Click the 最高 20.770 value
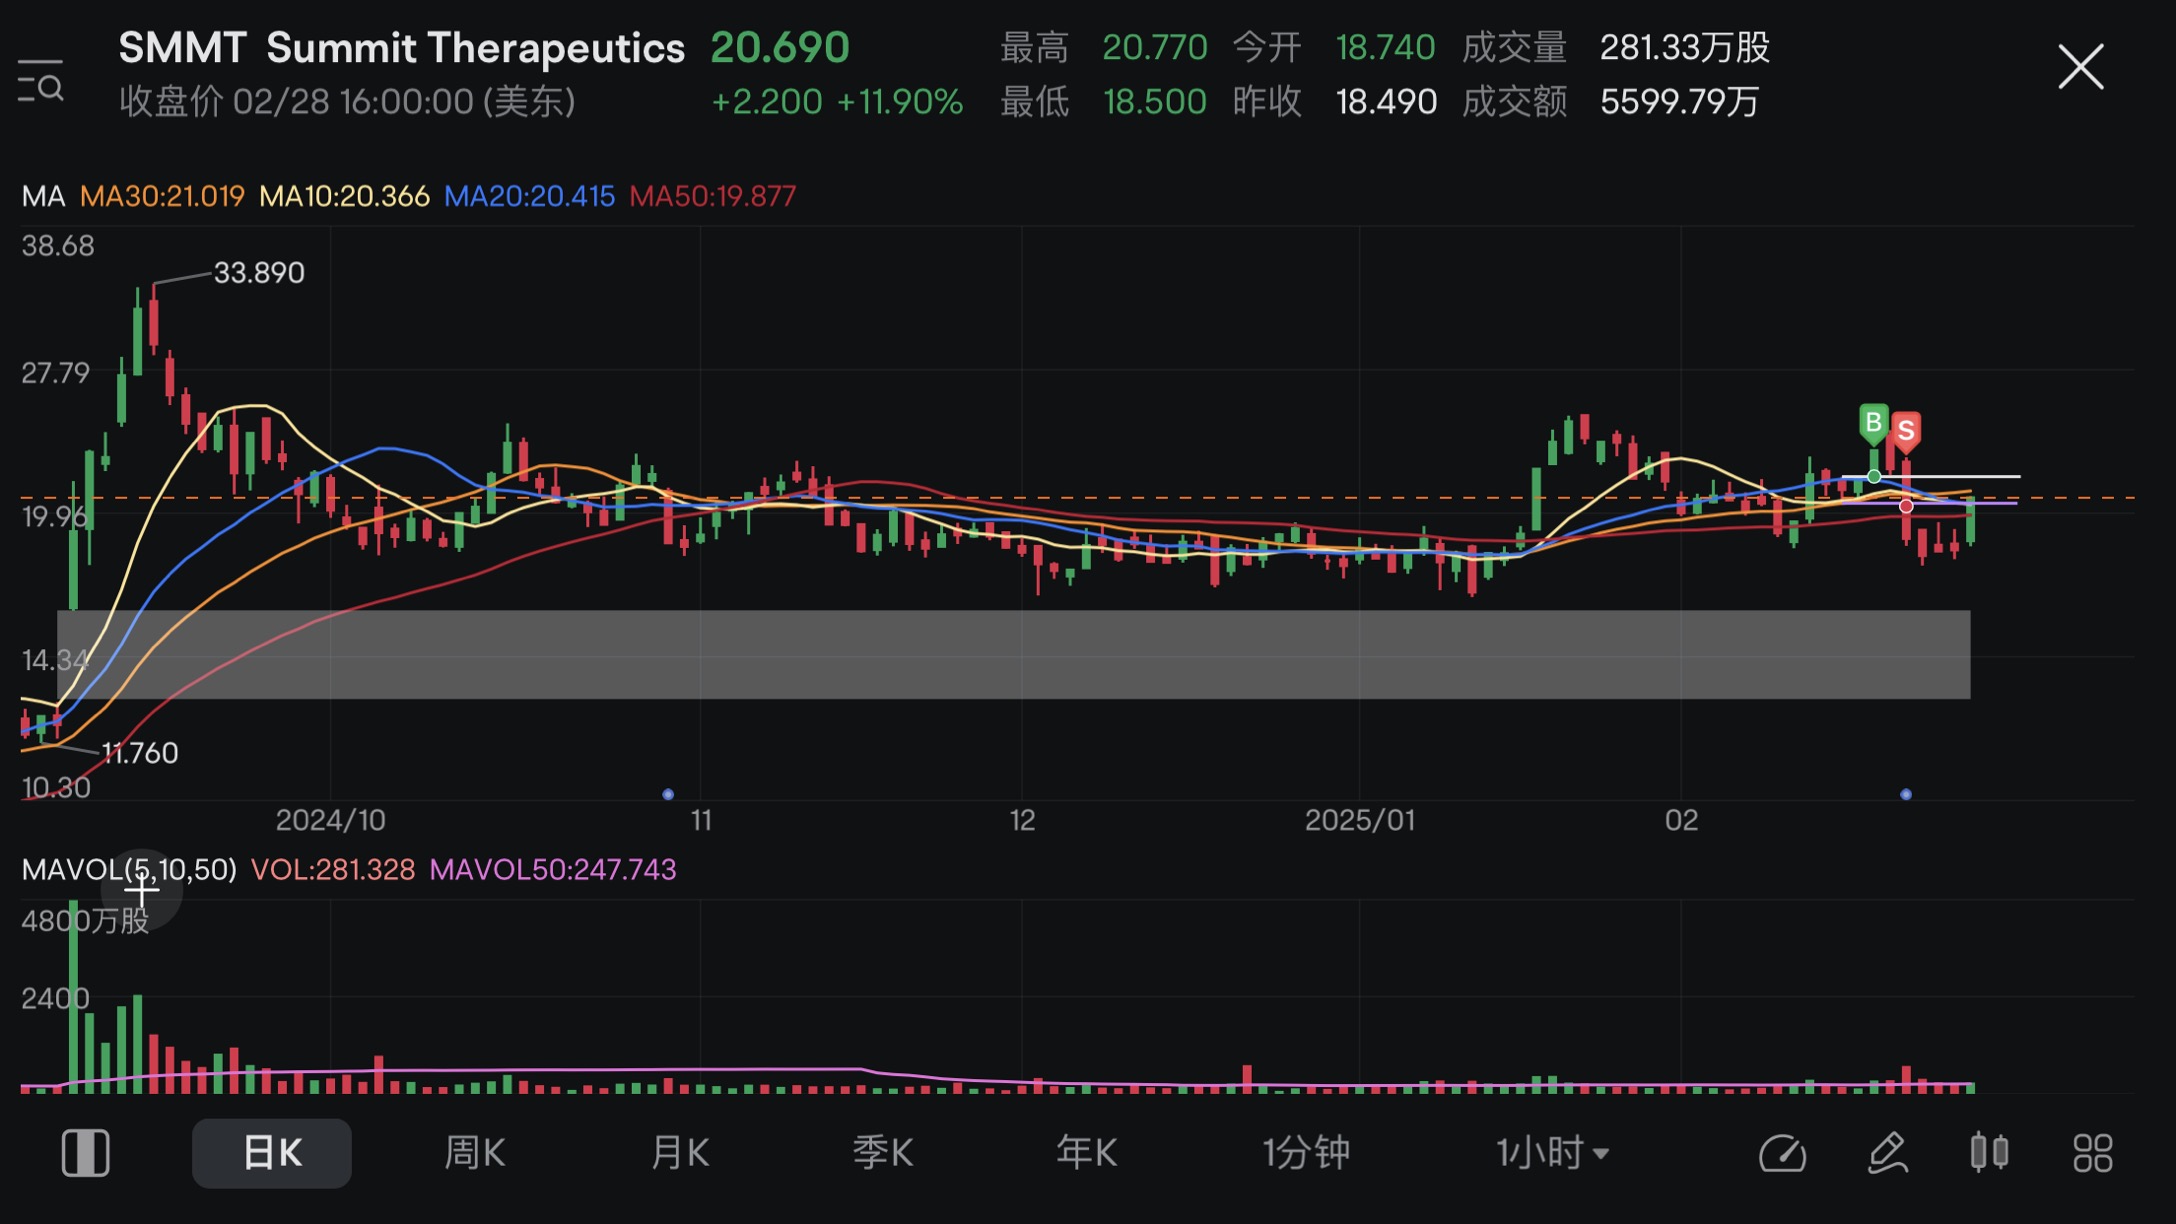The image size is (2176, 1224). point(1104,47)
